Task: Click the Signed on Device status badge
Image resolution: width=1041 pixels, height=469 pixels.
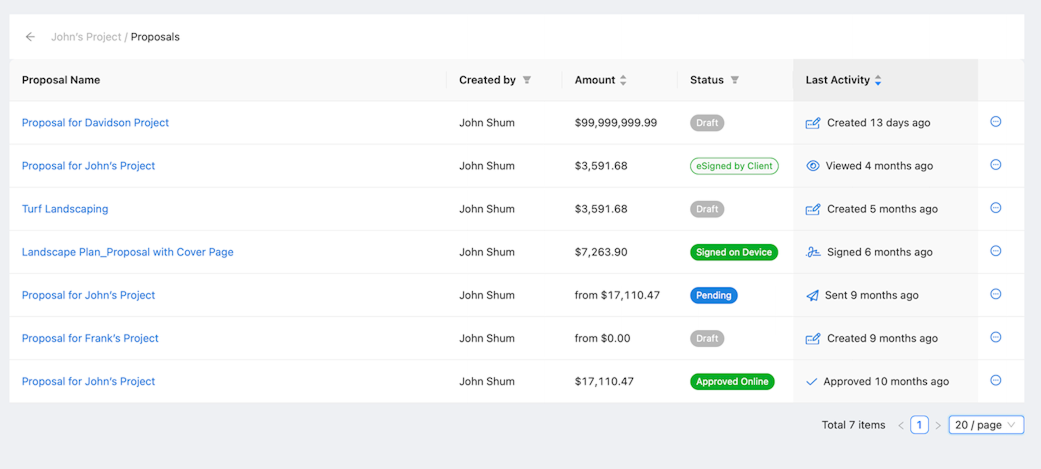Action: pyautogui.click(x=734, y=252)
